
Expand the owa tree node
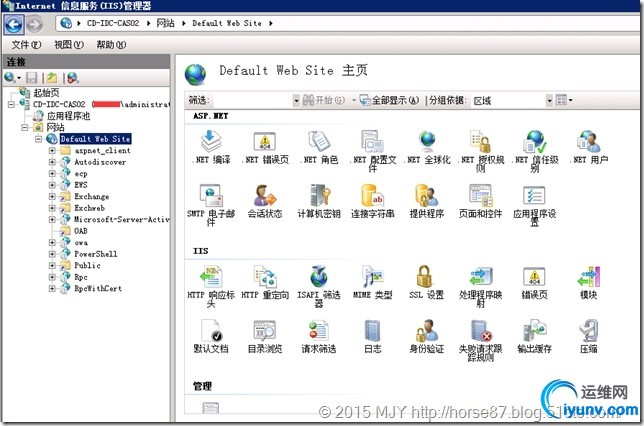[52, 243]
